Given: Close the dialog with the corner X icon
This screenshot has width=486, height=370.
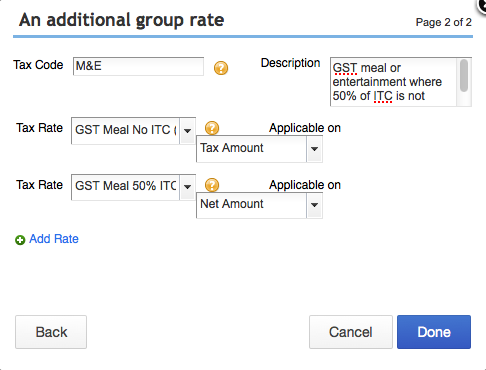Looking at the screenshot, I should (482, 5).
